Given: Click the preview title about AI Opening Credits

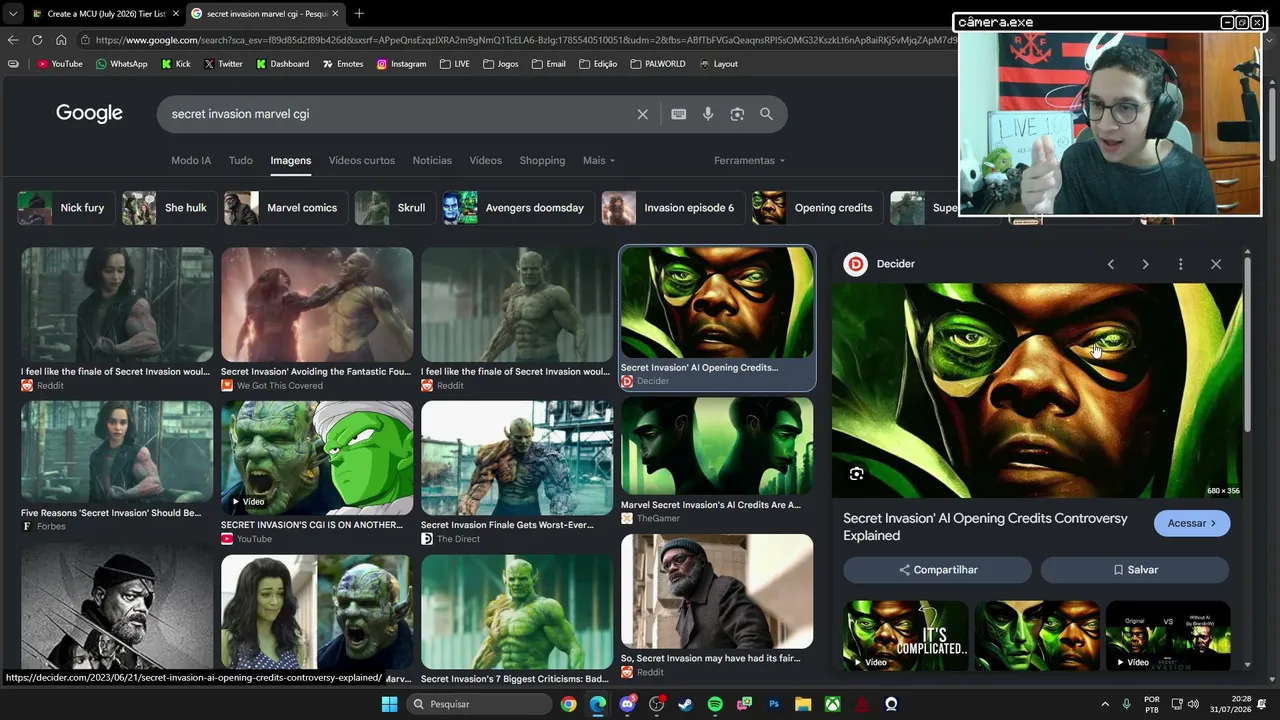Looking at the screenshot, I should pyautogui.click(x=985, y=527).
